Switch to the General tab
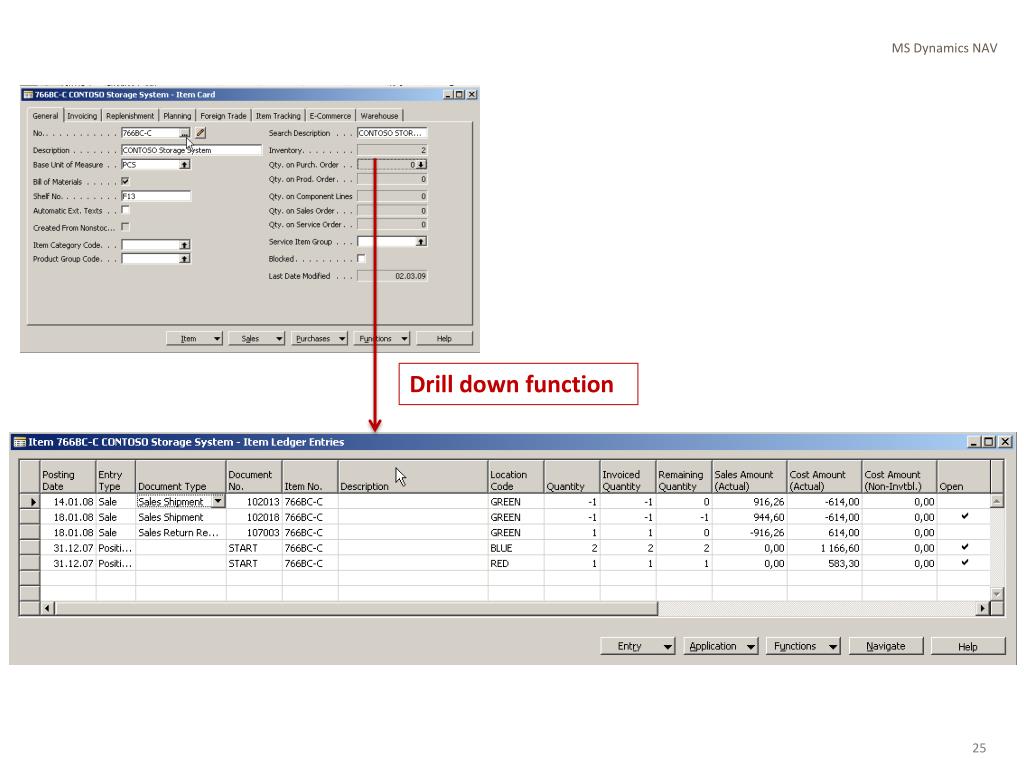This screenshot has height=768, width=1024. pyautogui.click(x=46, y=116)
